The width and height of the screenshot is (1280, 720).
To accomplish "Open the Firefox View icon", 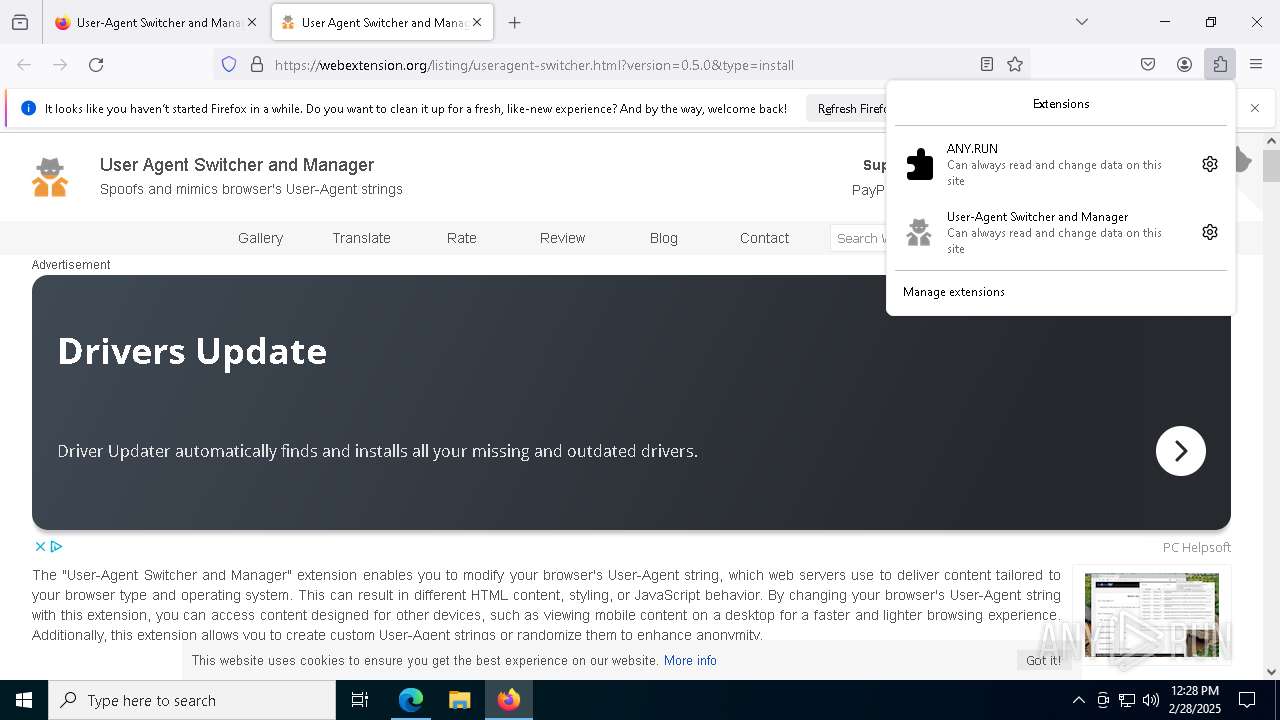I will coord(20,22).
